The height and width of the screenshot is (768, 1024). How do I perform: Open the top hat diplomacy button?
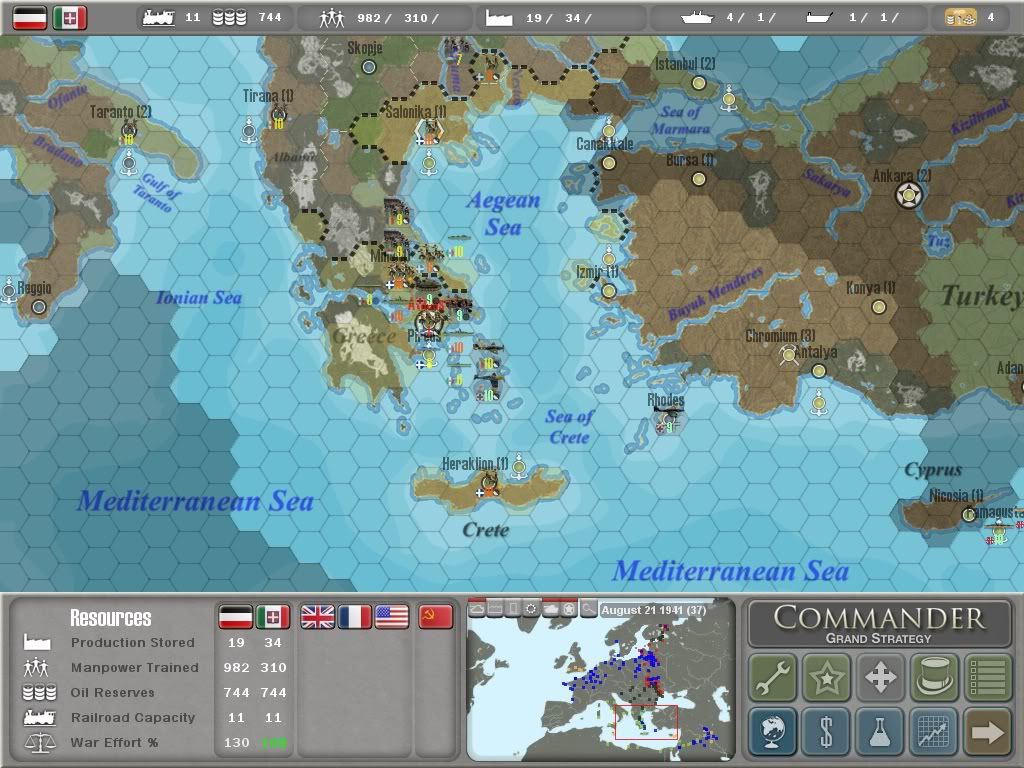(934, 677)
